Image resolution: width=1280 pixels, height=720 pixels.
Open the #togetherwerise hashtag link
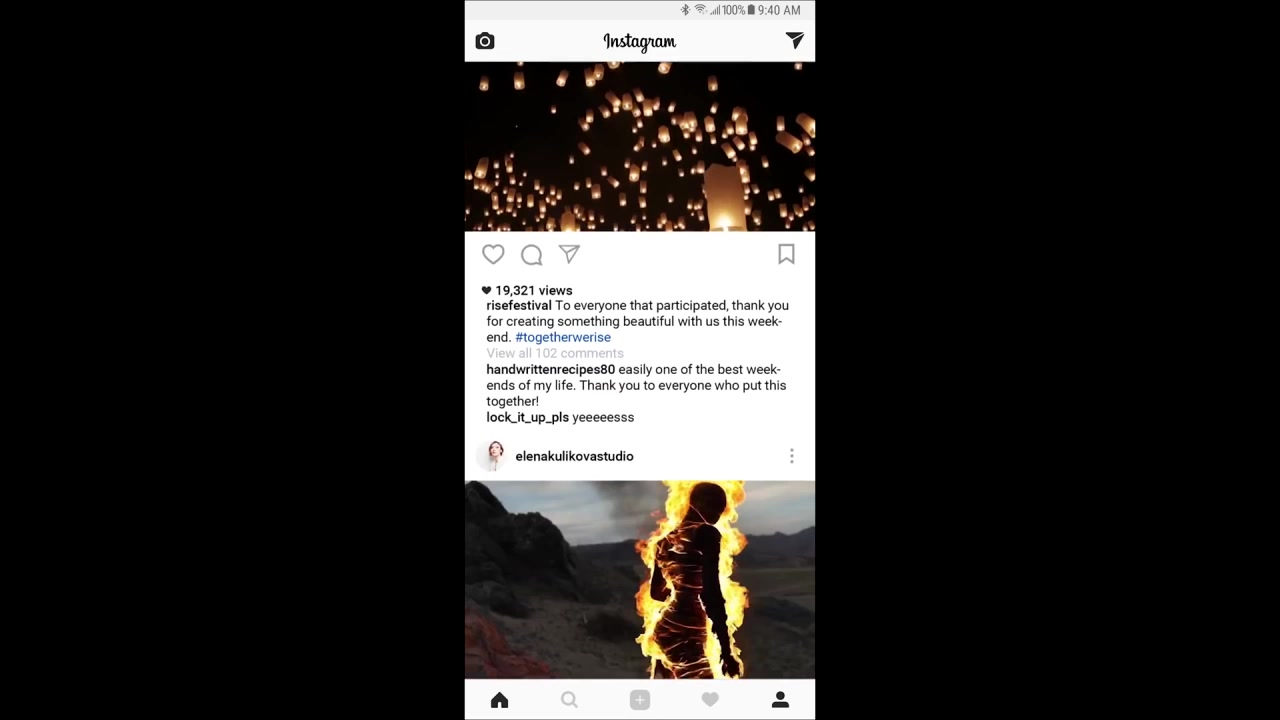pos(563,337)
